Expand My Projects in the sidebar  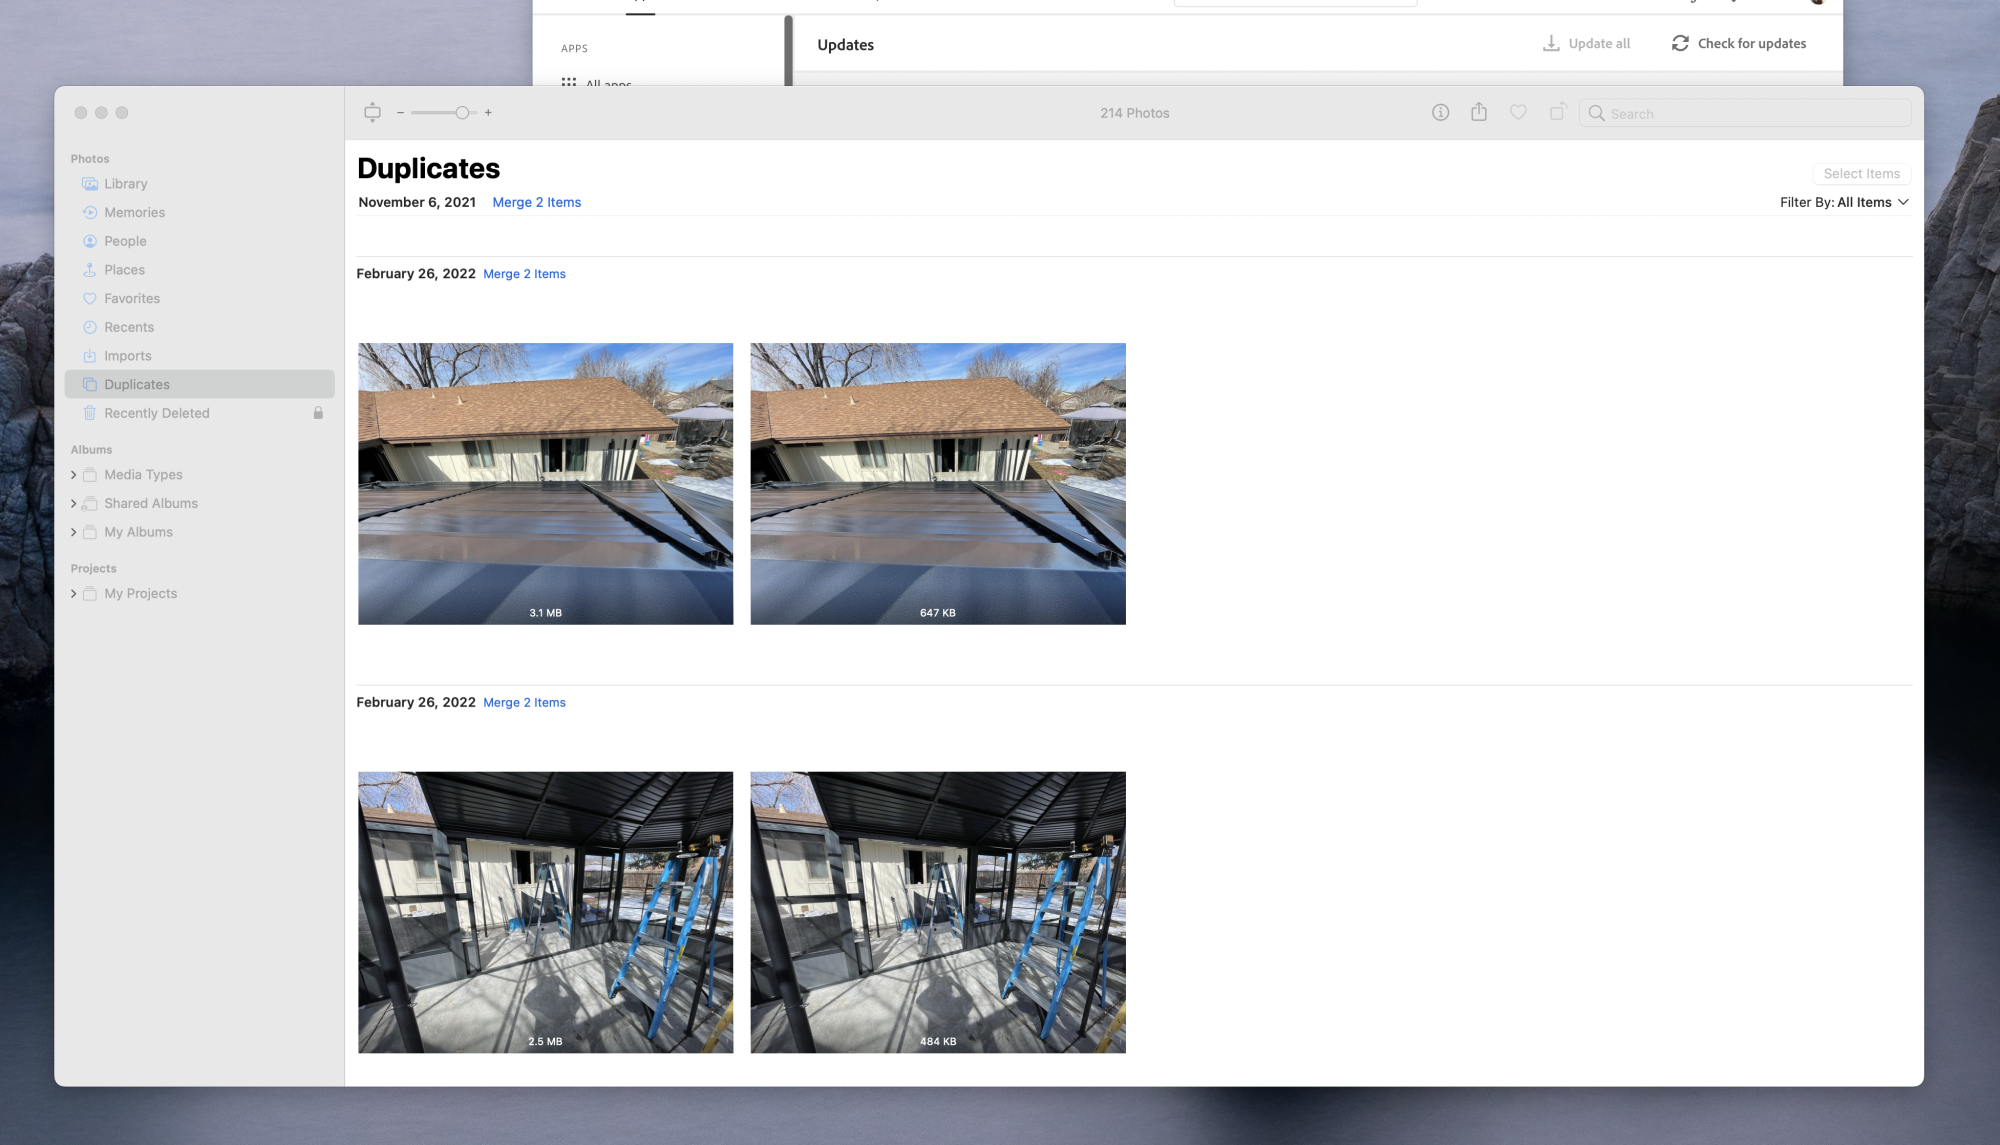74,594
